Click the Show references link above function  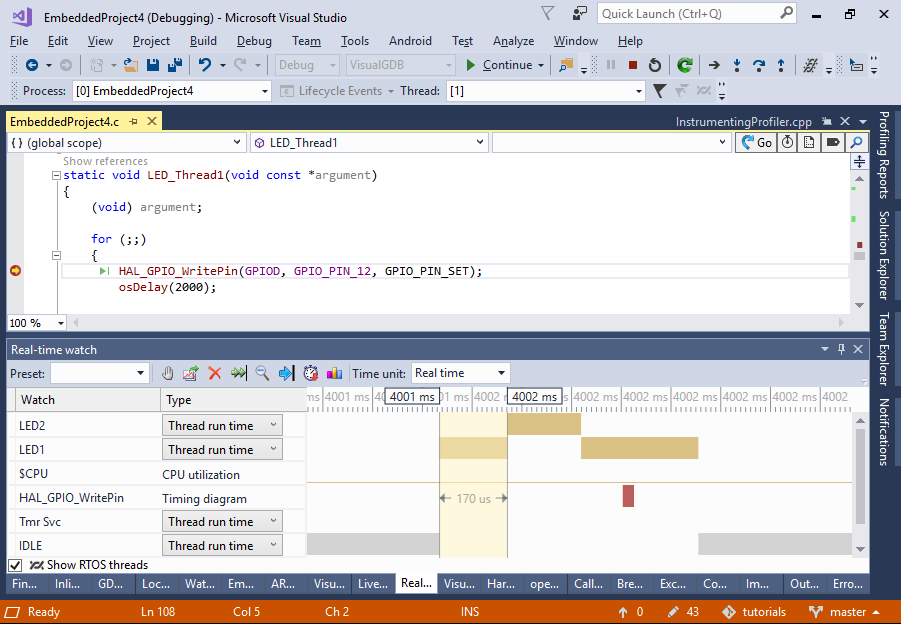click(x=105, y=161)
